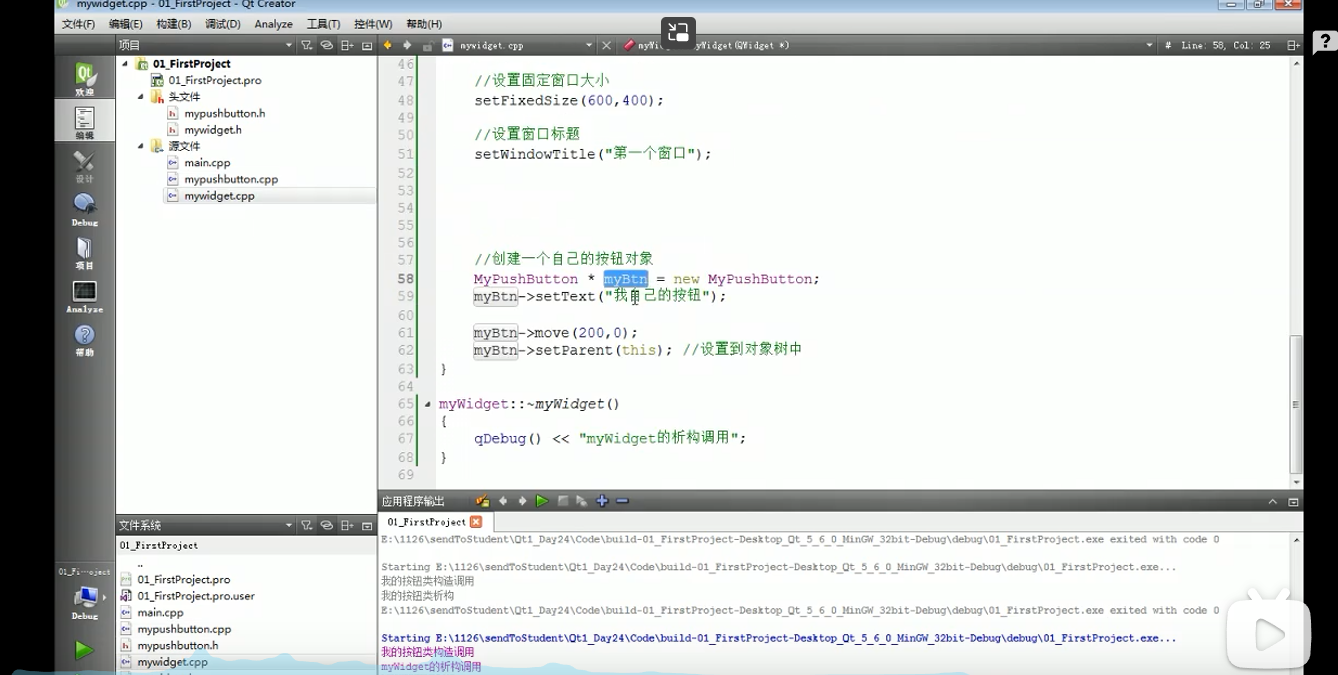Open the Qt Welcome mode
This screenshot has width=1338, height=675.
(85, 78)
